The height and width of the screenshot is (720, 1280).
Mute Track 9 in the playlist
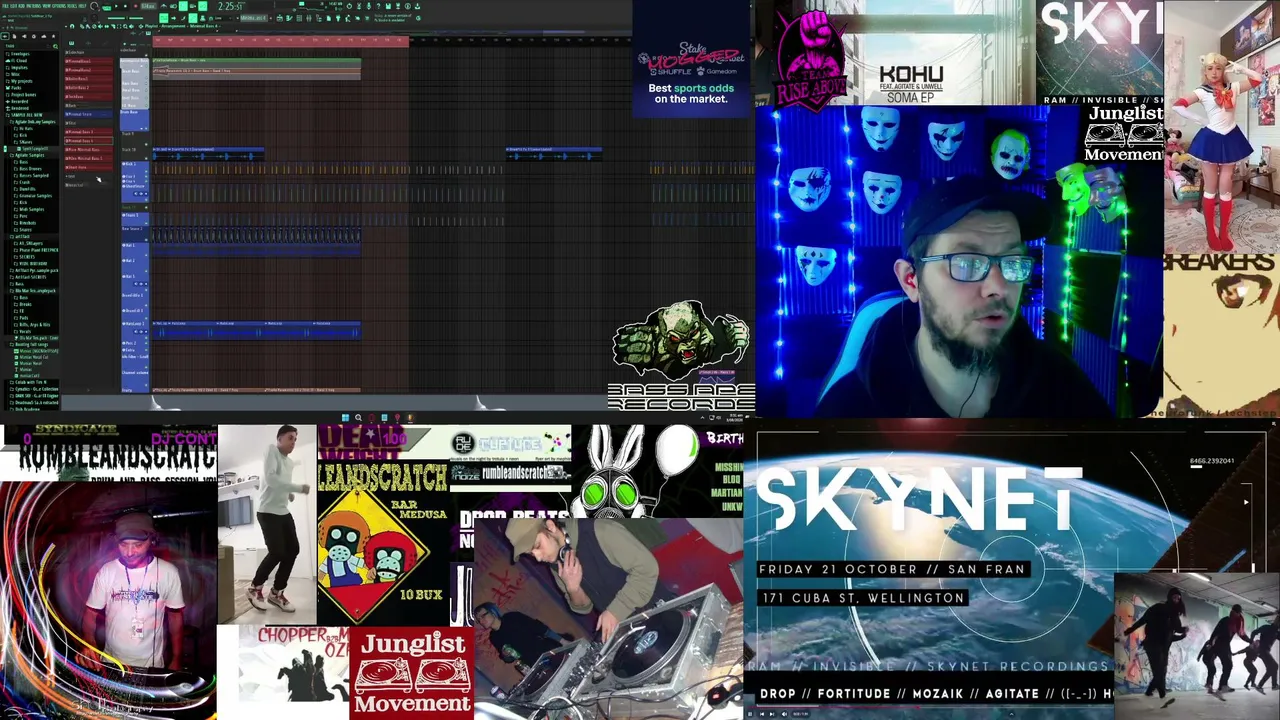click(x=146, y=144)
